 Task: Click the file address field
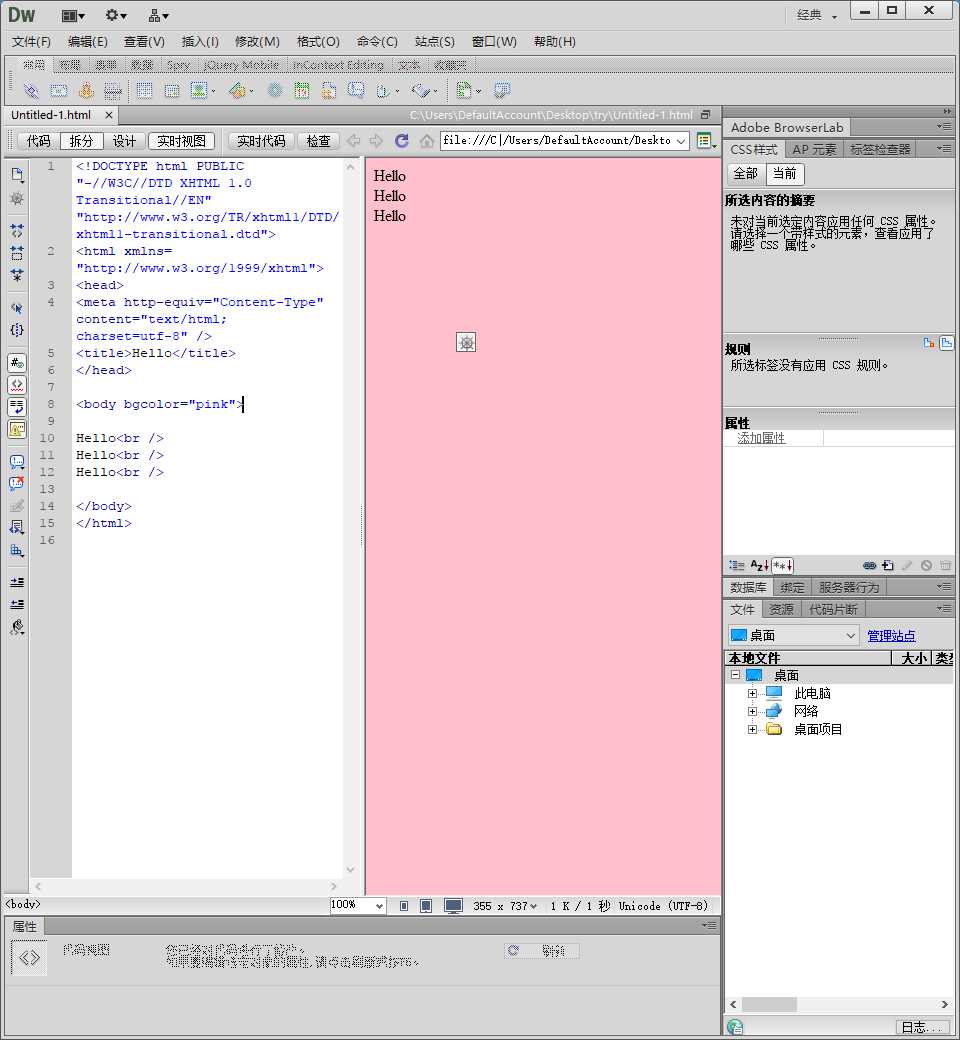pyautogui.click(x=565, y=141)
